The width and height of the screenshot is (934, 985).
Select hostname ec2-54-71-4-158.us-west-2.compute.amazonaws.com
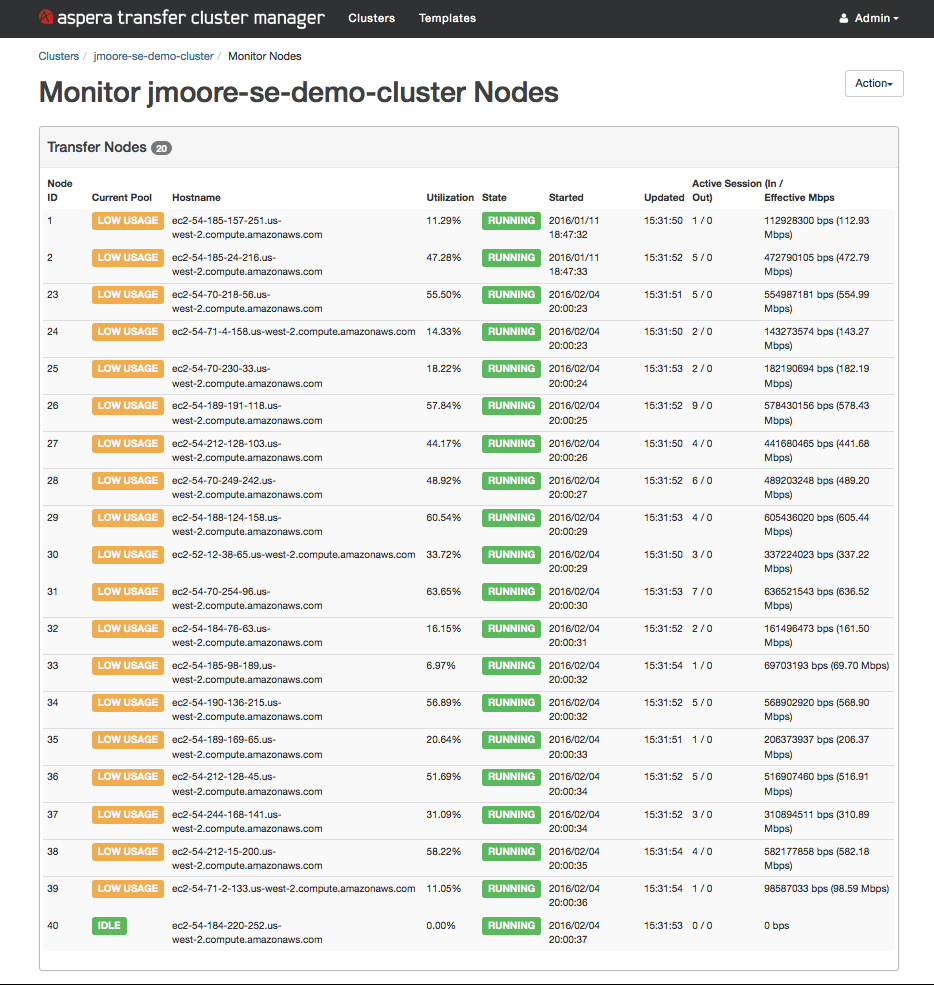pos(293,332)
